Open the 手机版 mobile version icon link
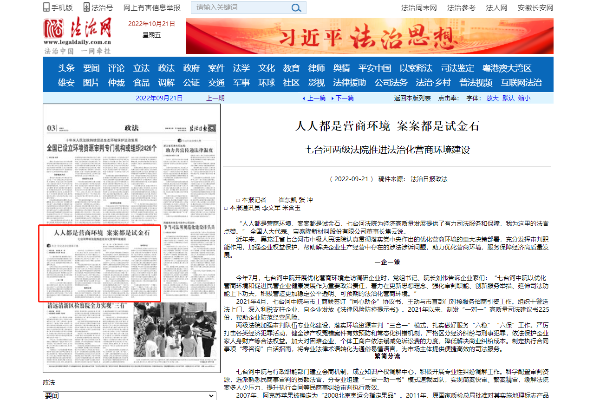Image resolution: width=600 pixels, height=400 pixels. click(x=61, y=5)
